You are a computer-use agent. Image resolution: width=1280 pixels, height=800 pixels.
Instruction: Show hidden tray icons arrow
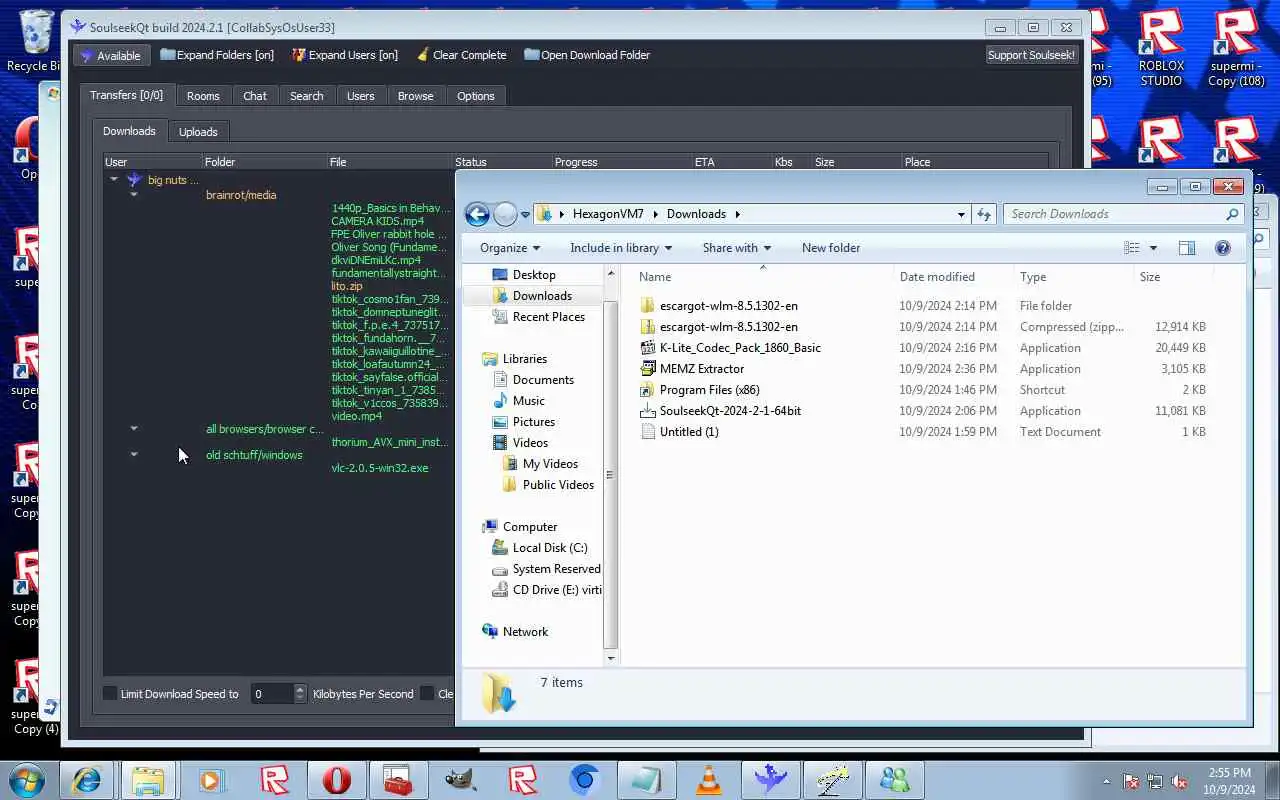tap(1106, 781)
